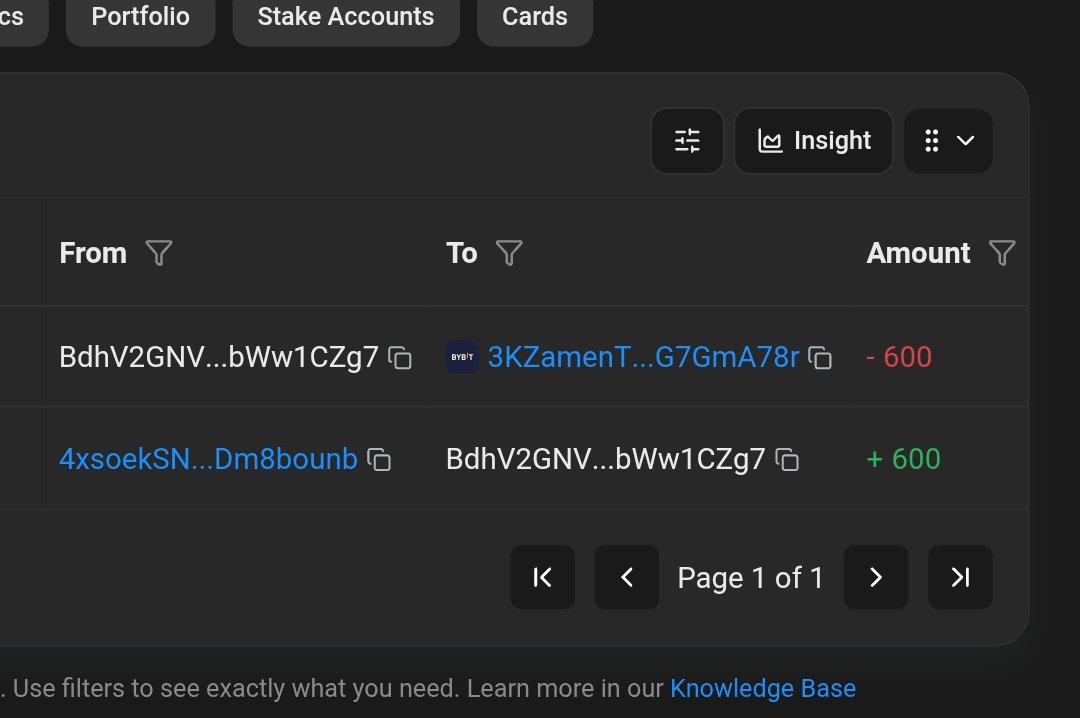The height and width of the screenshot is (718, 1080).
Task: Open the Cards tab
Action: pos(534,18)
